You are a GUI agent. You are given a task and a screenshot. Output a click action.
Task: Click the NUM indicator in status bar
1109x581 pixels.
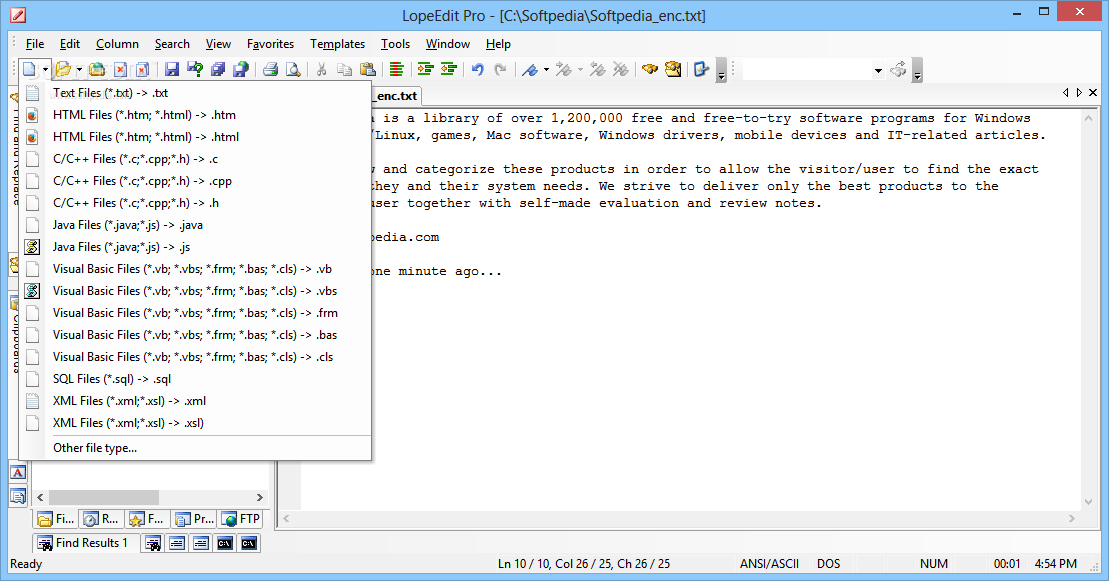[x=934, y=564]
